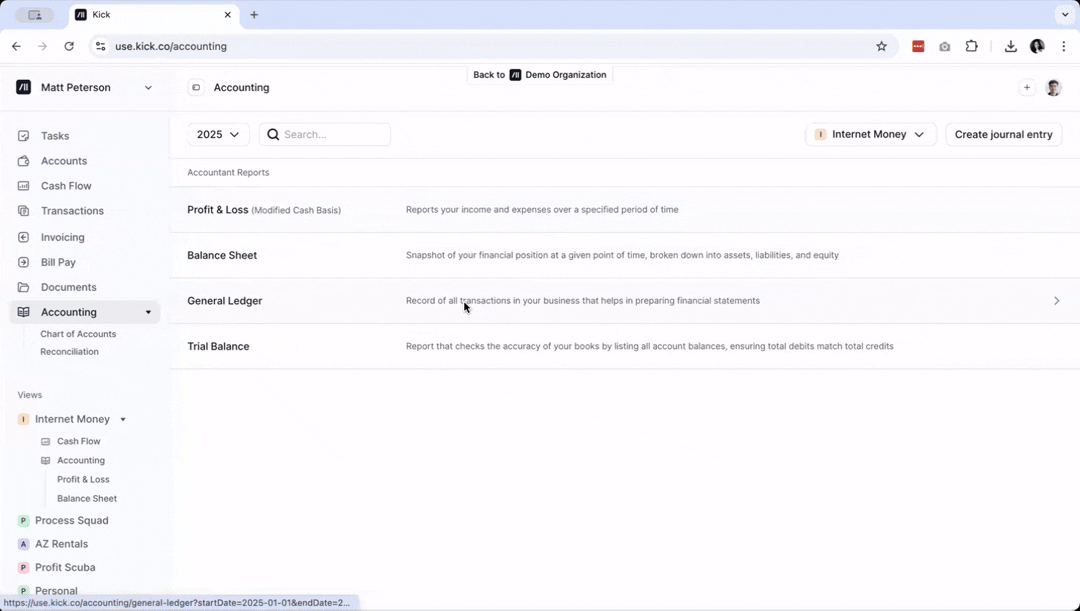Select the Invoicing icon
The width and height of the screenshot is (1080, 611).
coord(23,236)
